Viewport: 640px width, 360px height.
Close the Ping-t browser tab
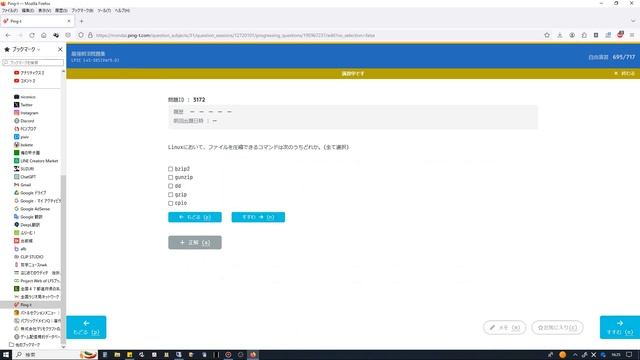click(x=69, y=21)
